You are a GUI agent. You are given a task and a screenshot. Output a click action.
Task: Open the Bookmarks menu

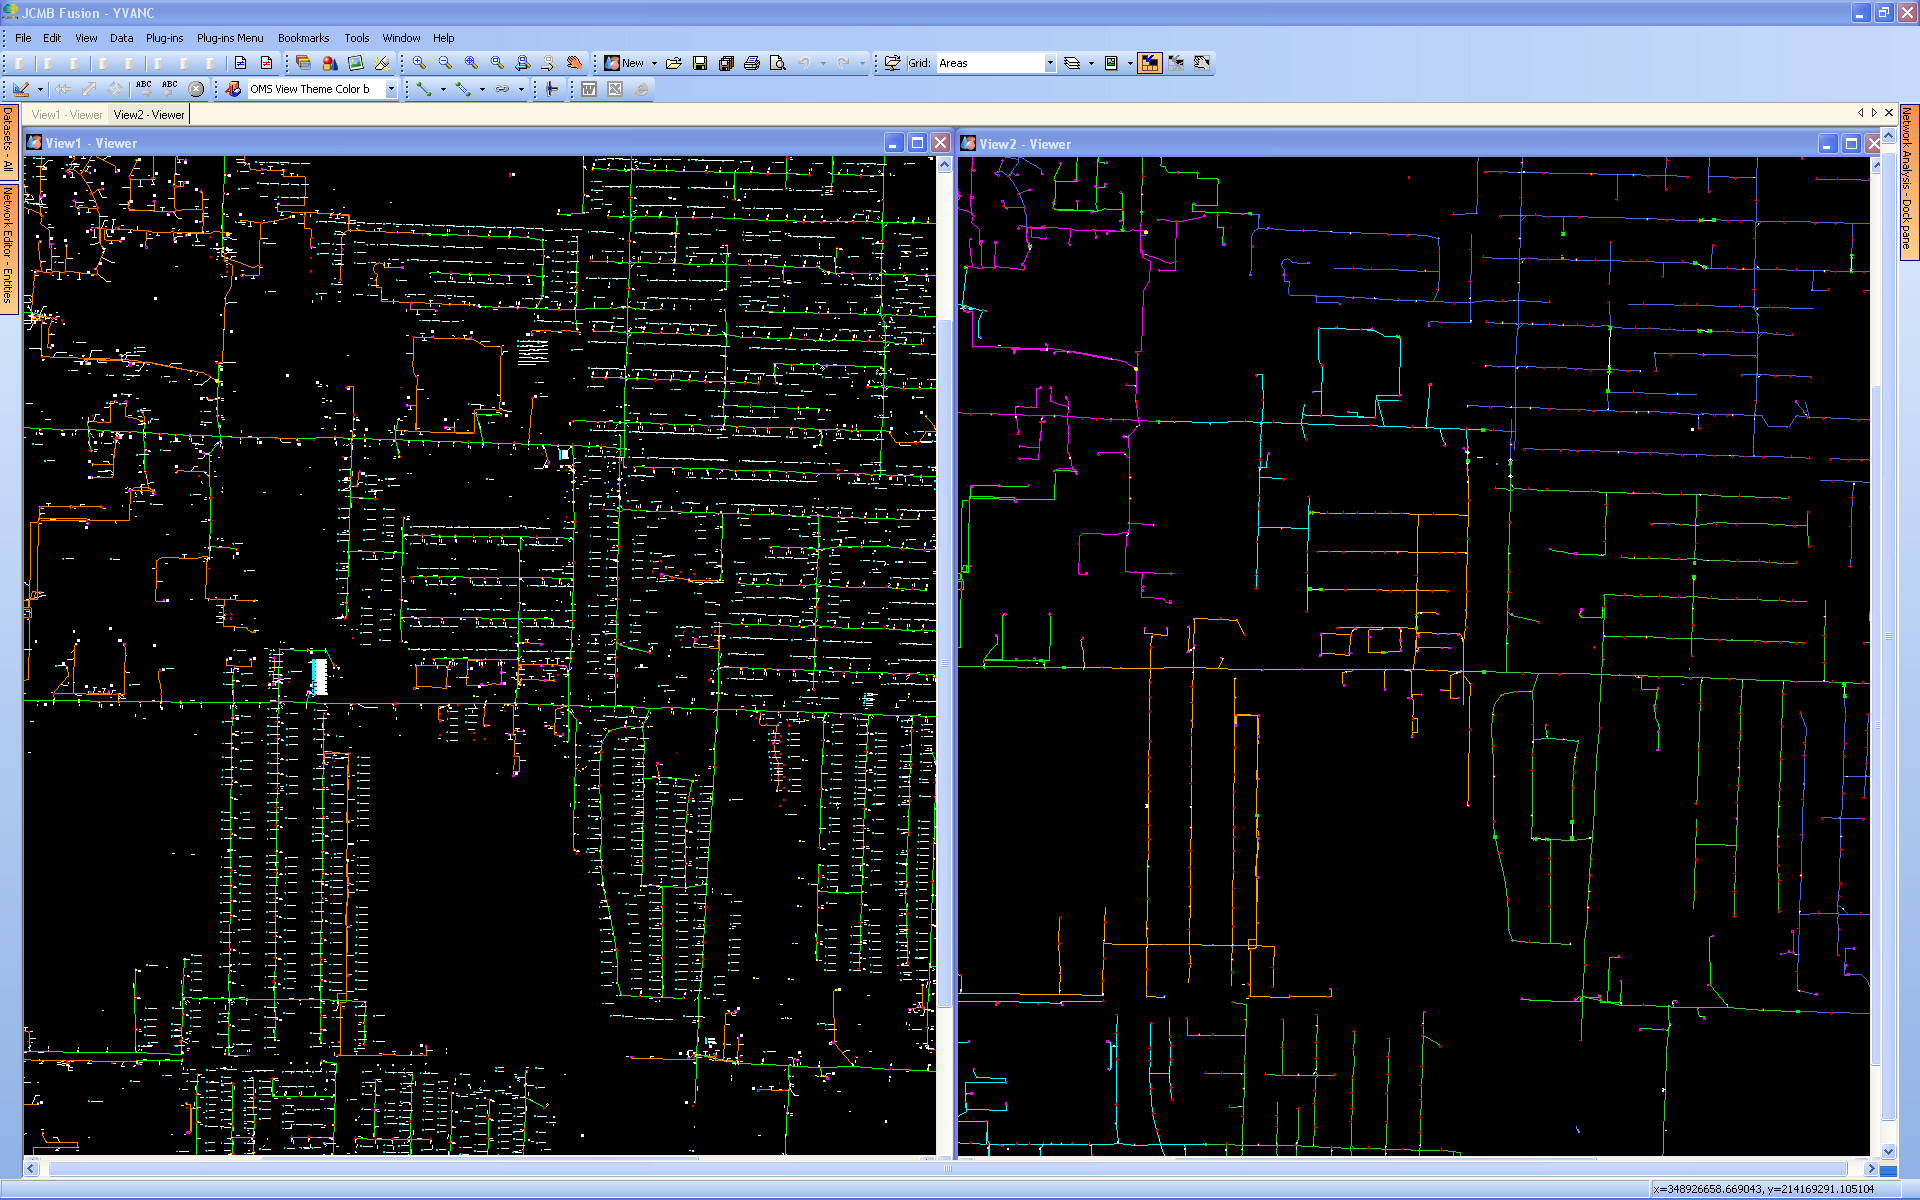303,38
